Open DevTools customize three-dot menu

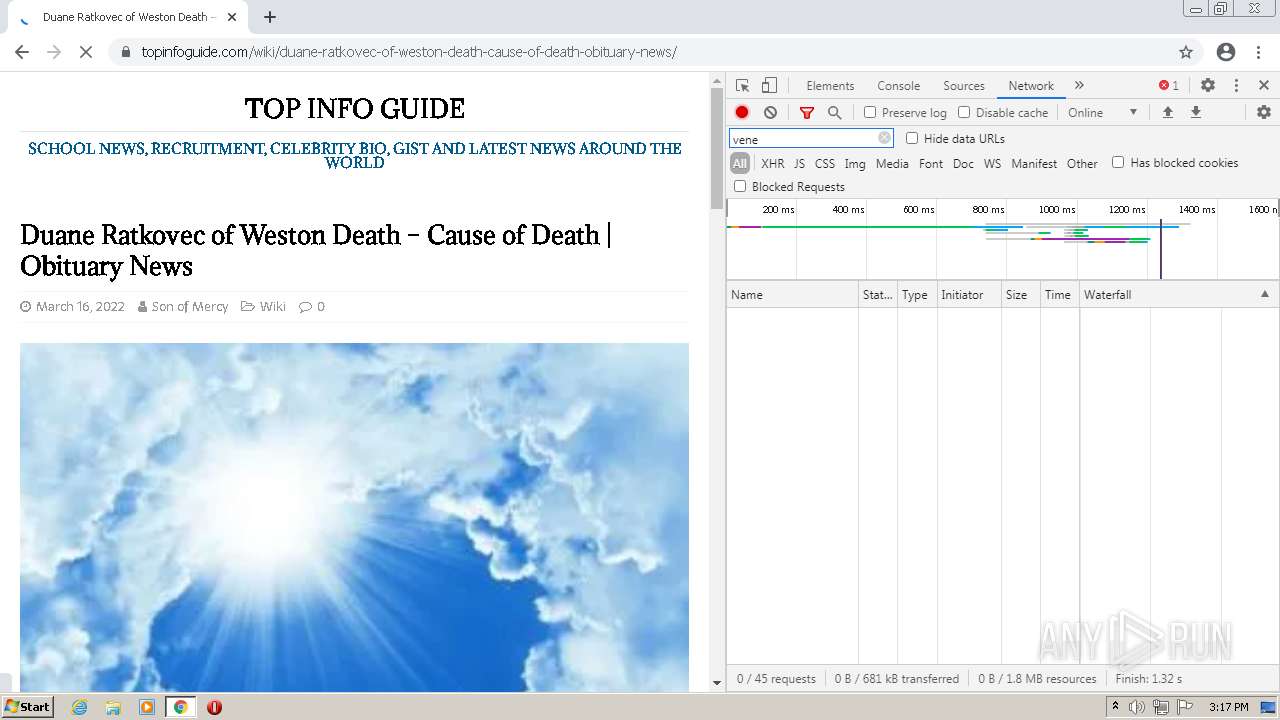pyautogui.click(x=1236, y=86)
